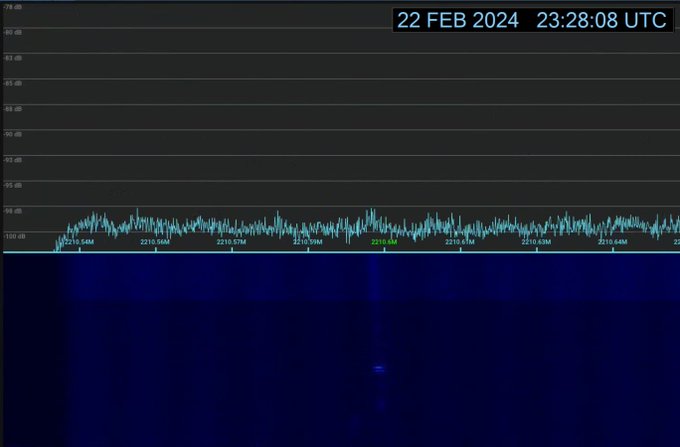Screen dimensions: 680x447
Task: Select the green 2210.6M center frequency label
Action: click(x=384, y=242)
